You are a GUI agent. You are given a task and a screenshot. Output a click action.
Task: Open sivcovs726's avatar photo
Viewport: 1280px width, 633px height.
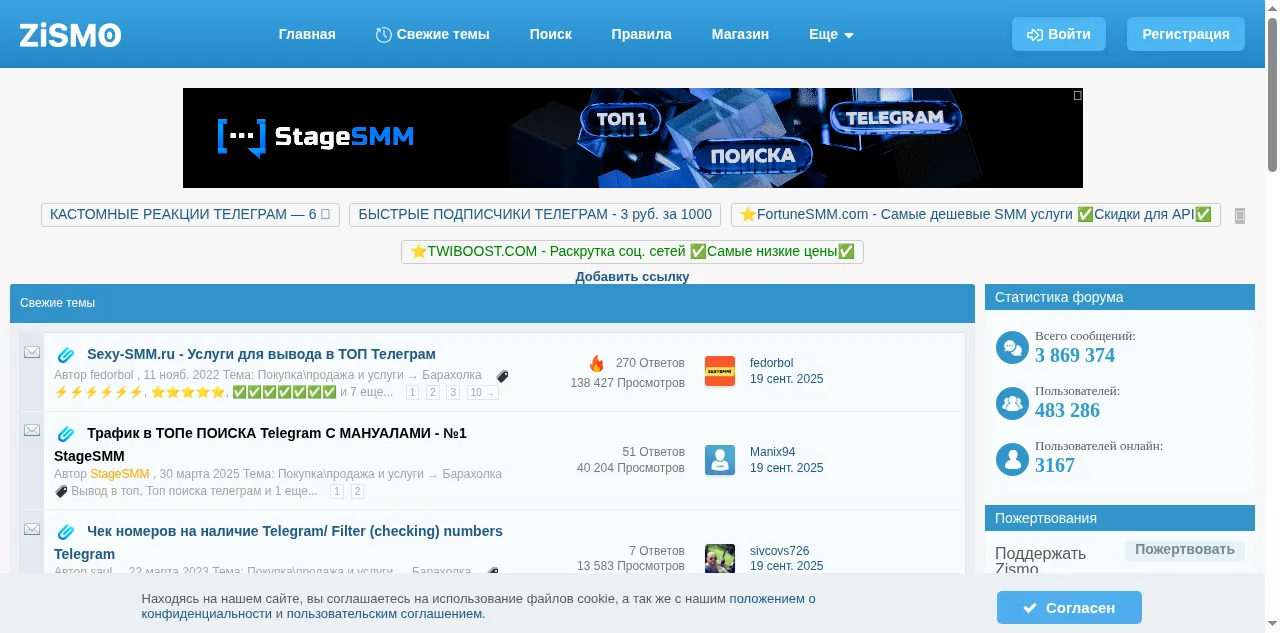[x=720, y=559]
